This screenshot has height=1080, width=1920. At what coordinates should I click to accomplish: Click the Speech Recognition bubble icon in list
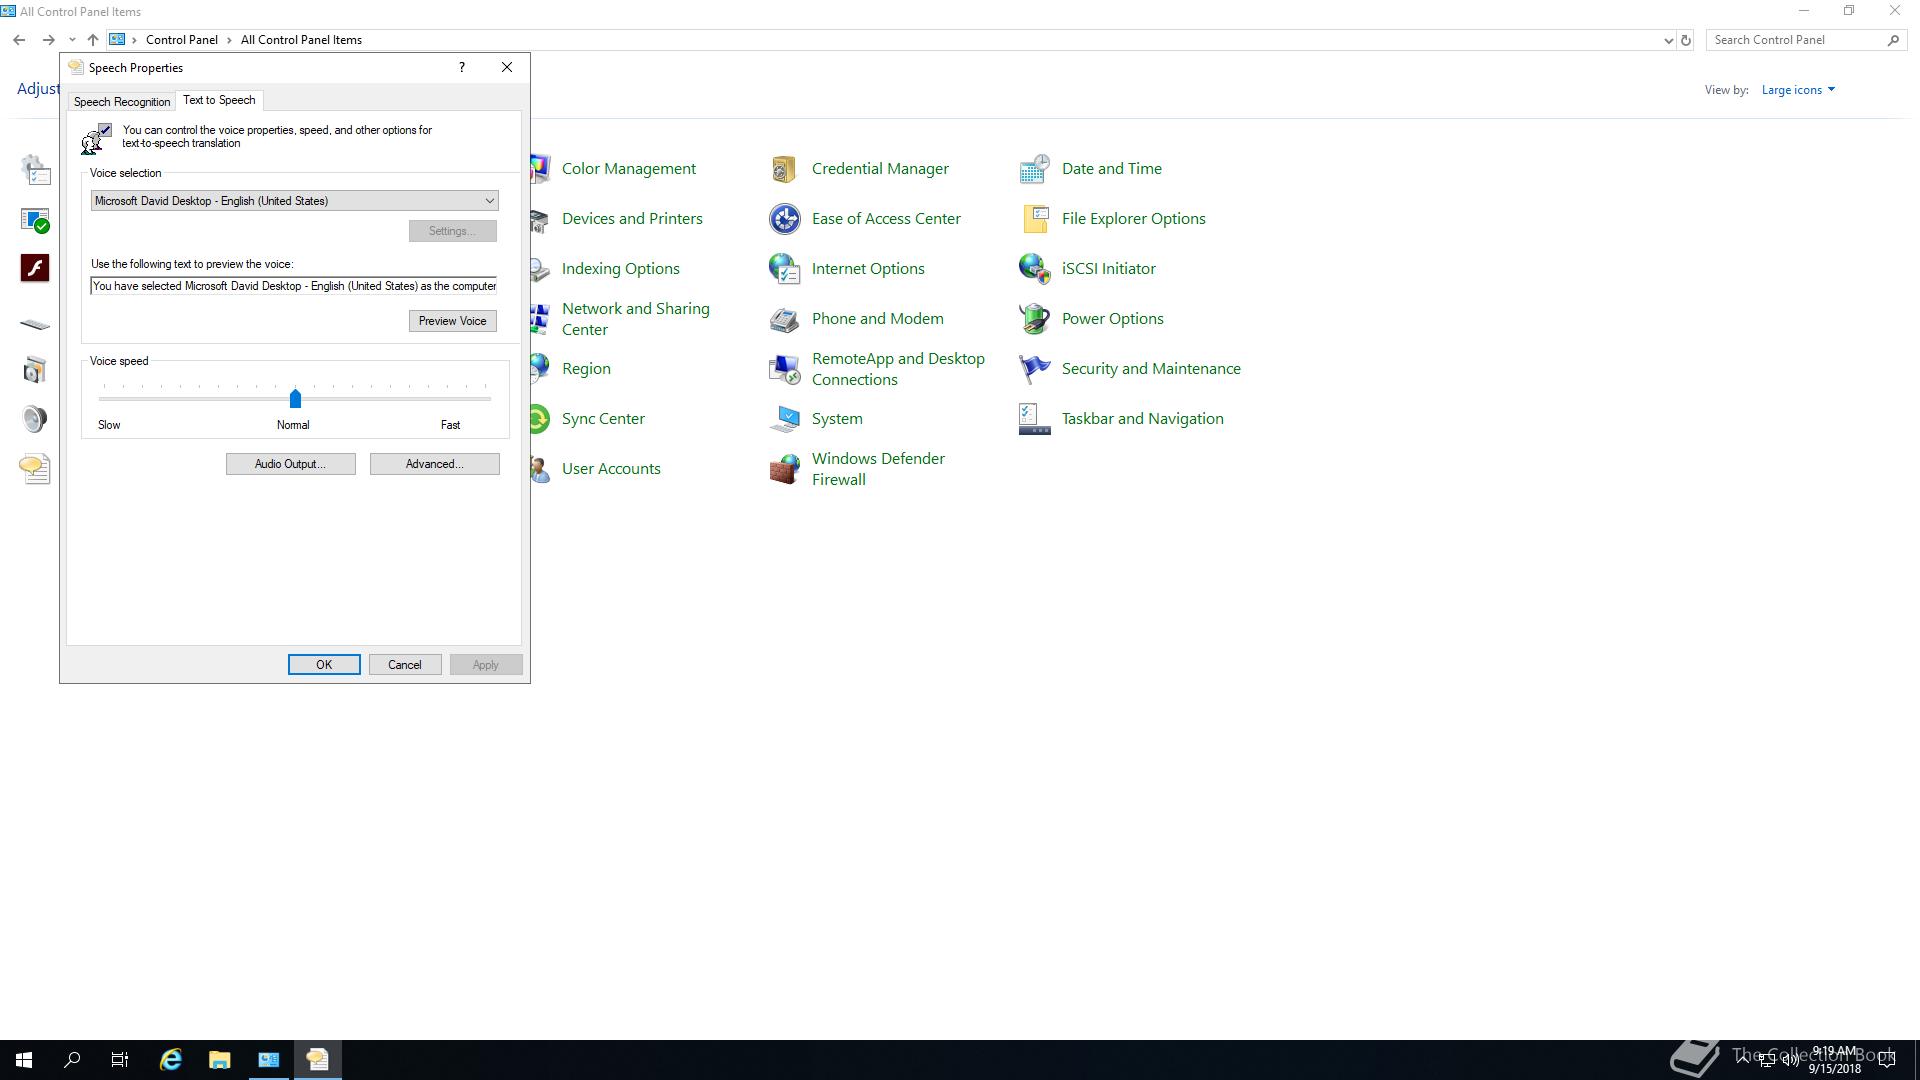35,468
